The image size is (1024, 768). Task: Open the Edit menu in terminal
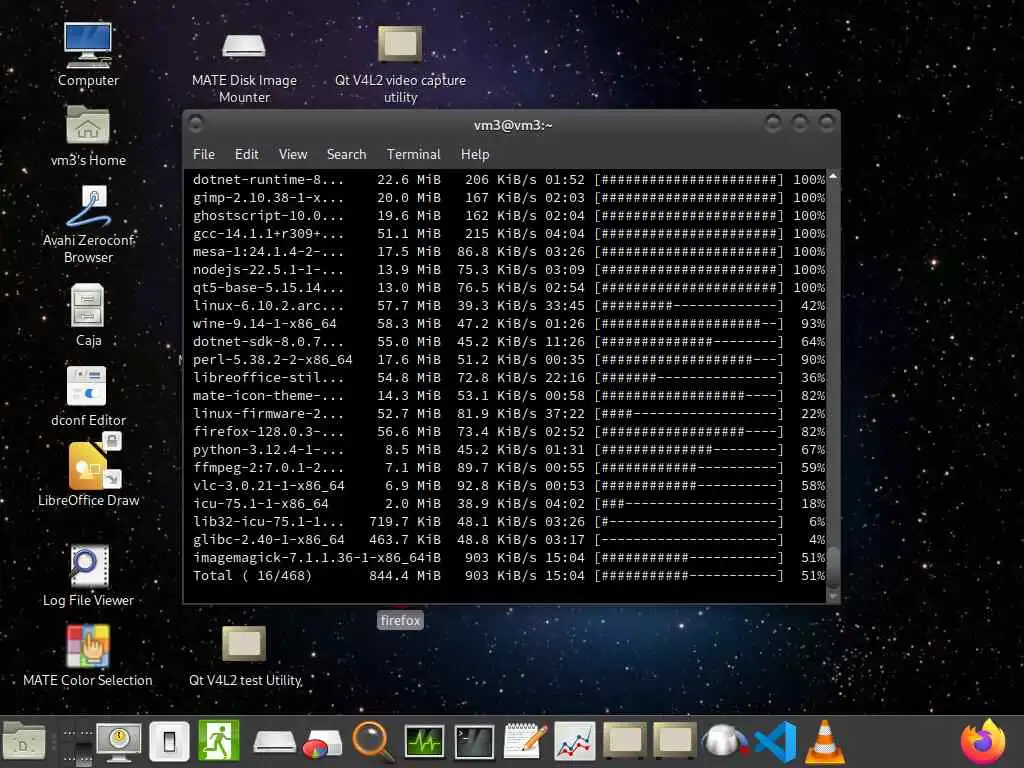coord(246,154)
